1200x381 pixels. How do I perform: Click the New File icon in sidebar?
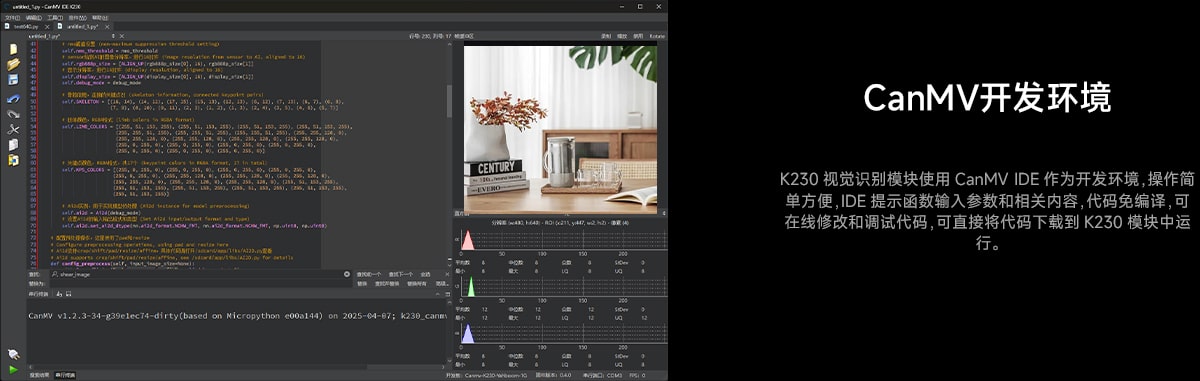click(13, 48)
